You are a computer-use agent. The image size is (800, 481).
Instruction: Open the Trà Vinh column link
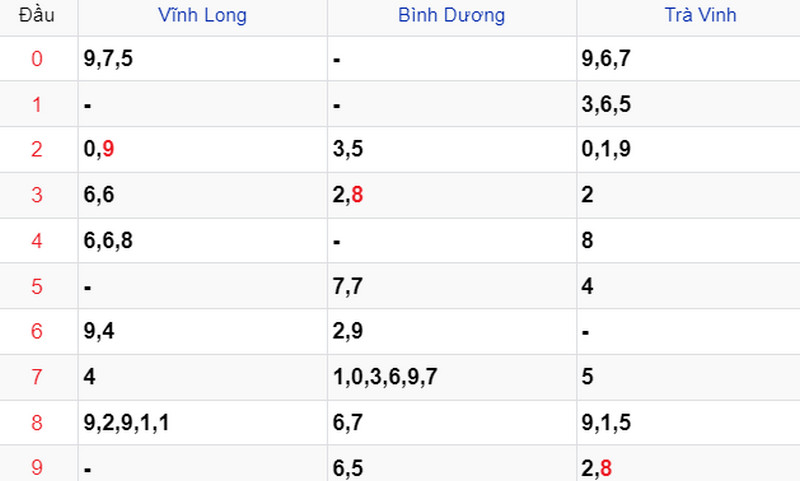coord(700,15)
